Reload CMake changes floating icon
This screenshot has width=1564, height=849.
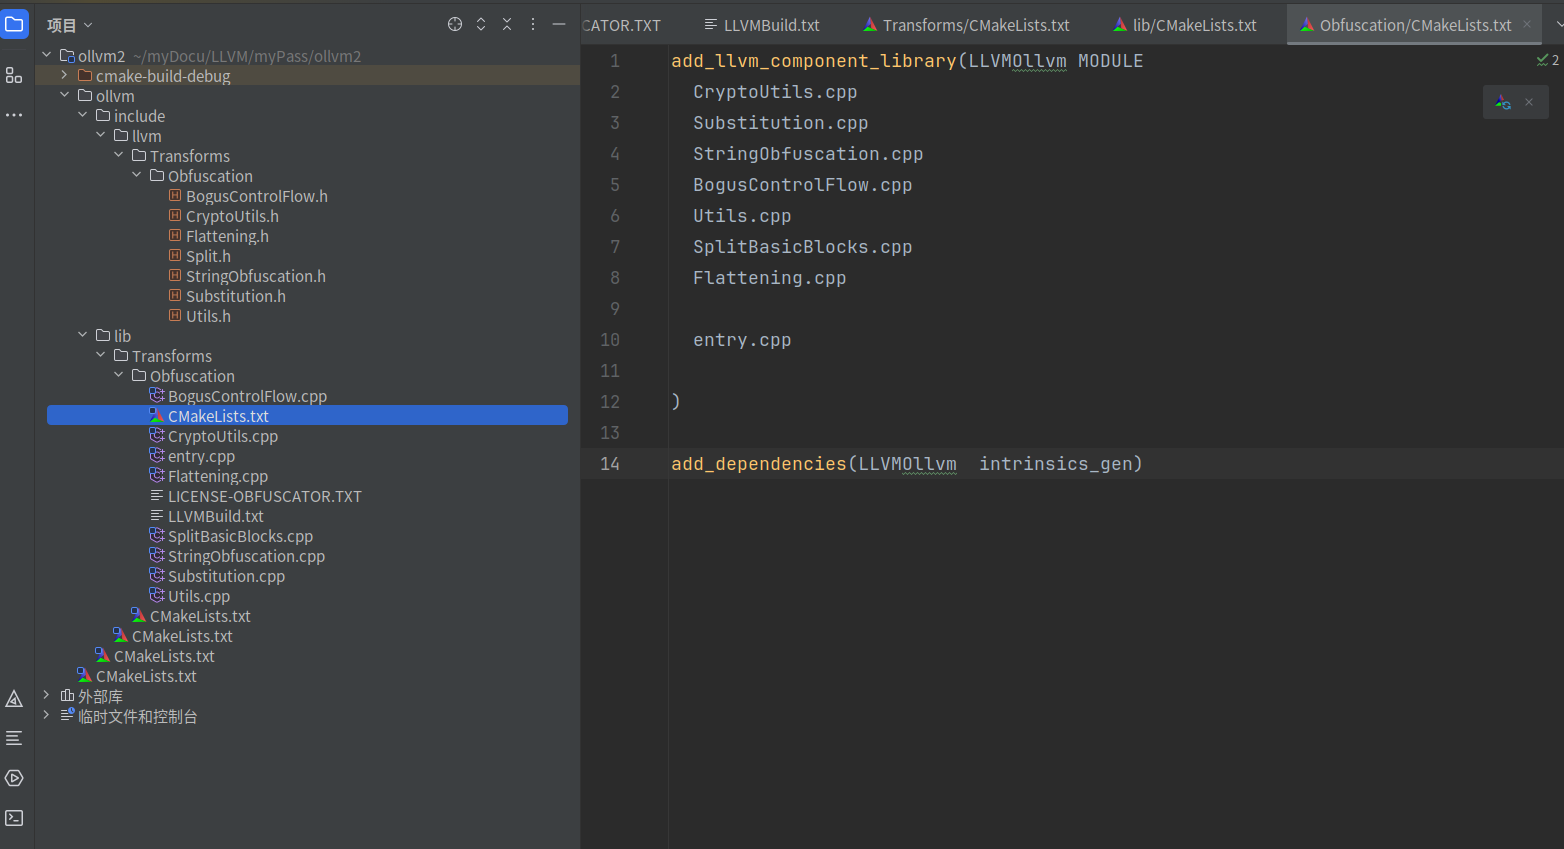(x=1503, y=102)
